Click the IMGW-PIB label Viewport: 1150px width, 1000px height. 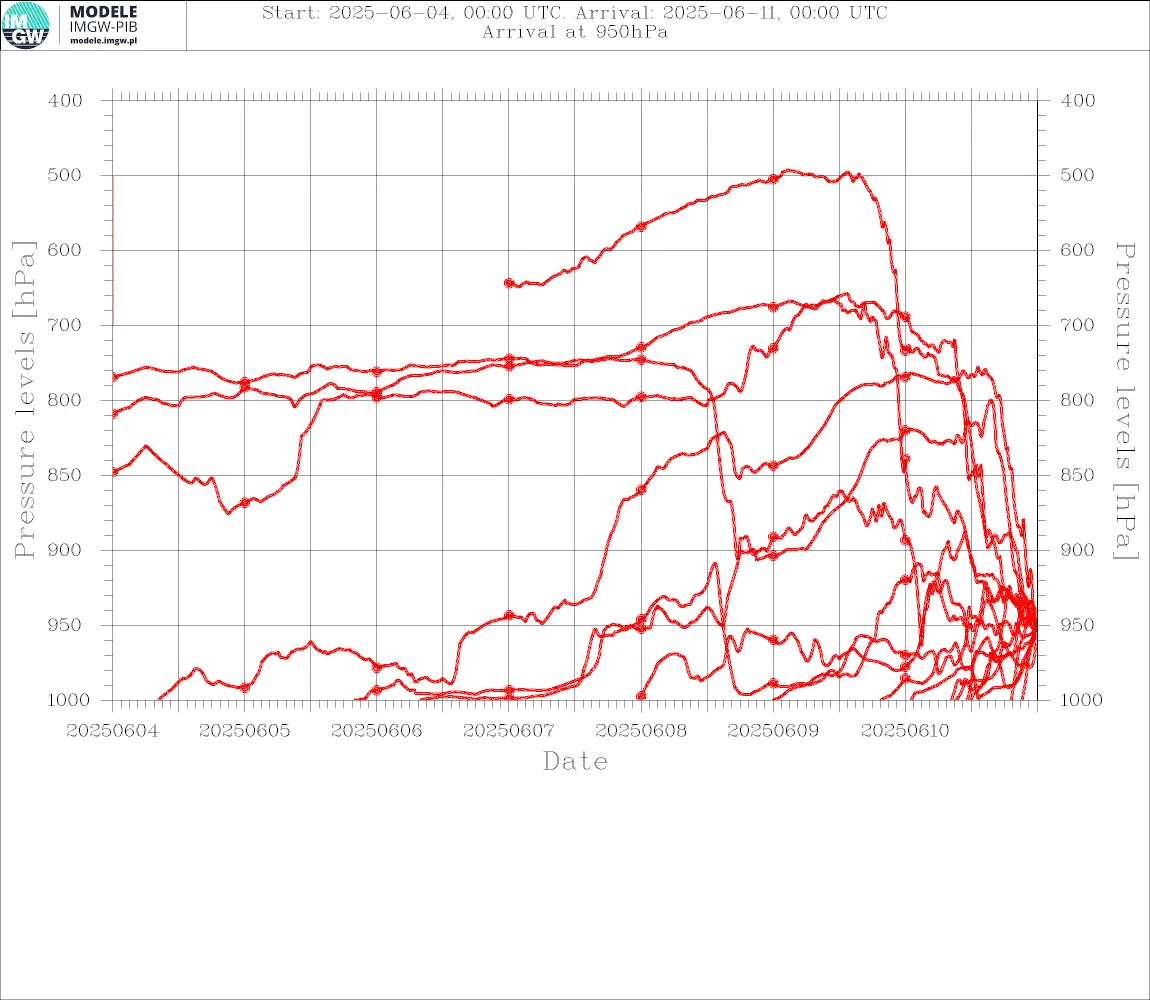(x=103, y=27)
